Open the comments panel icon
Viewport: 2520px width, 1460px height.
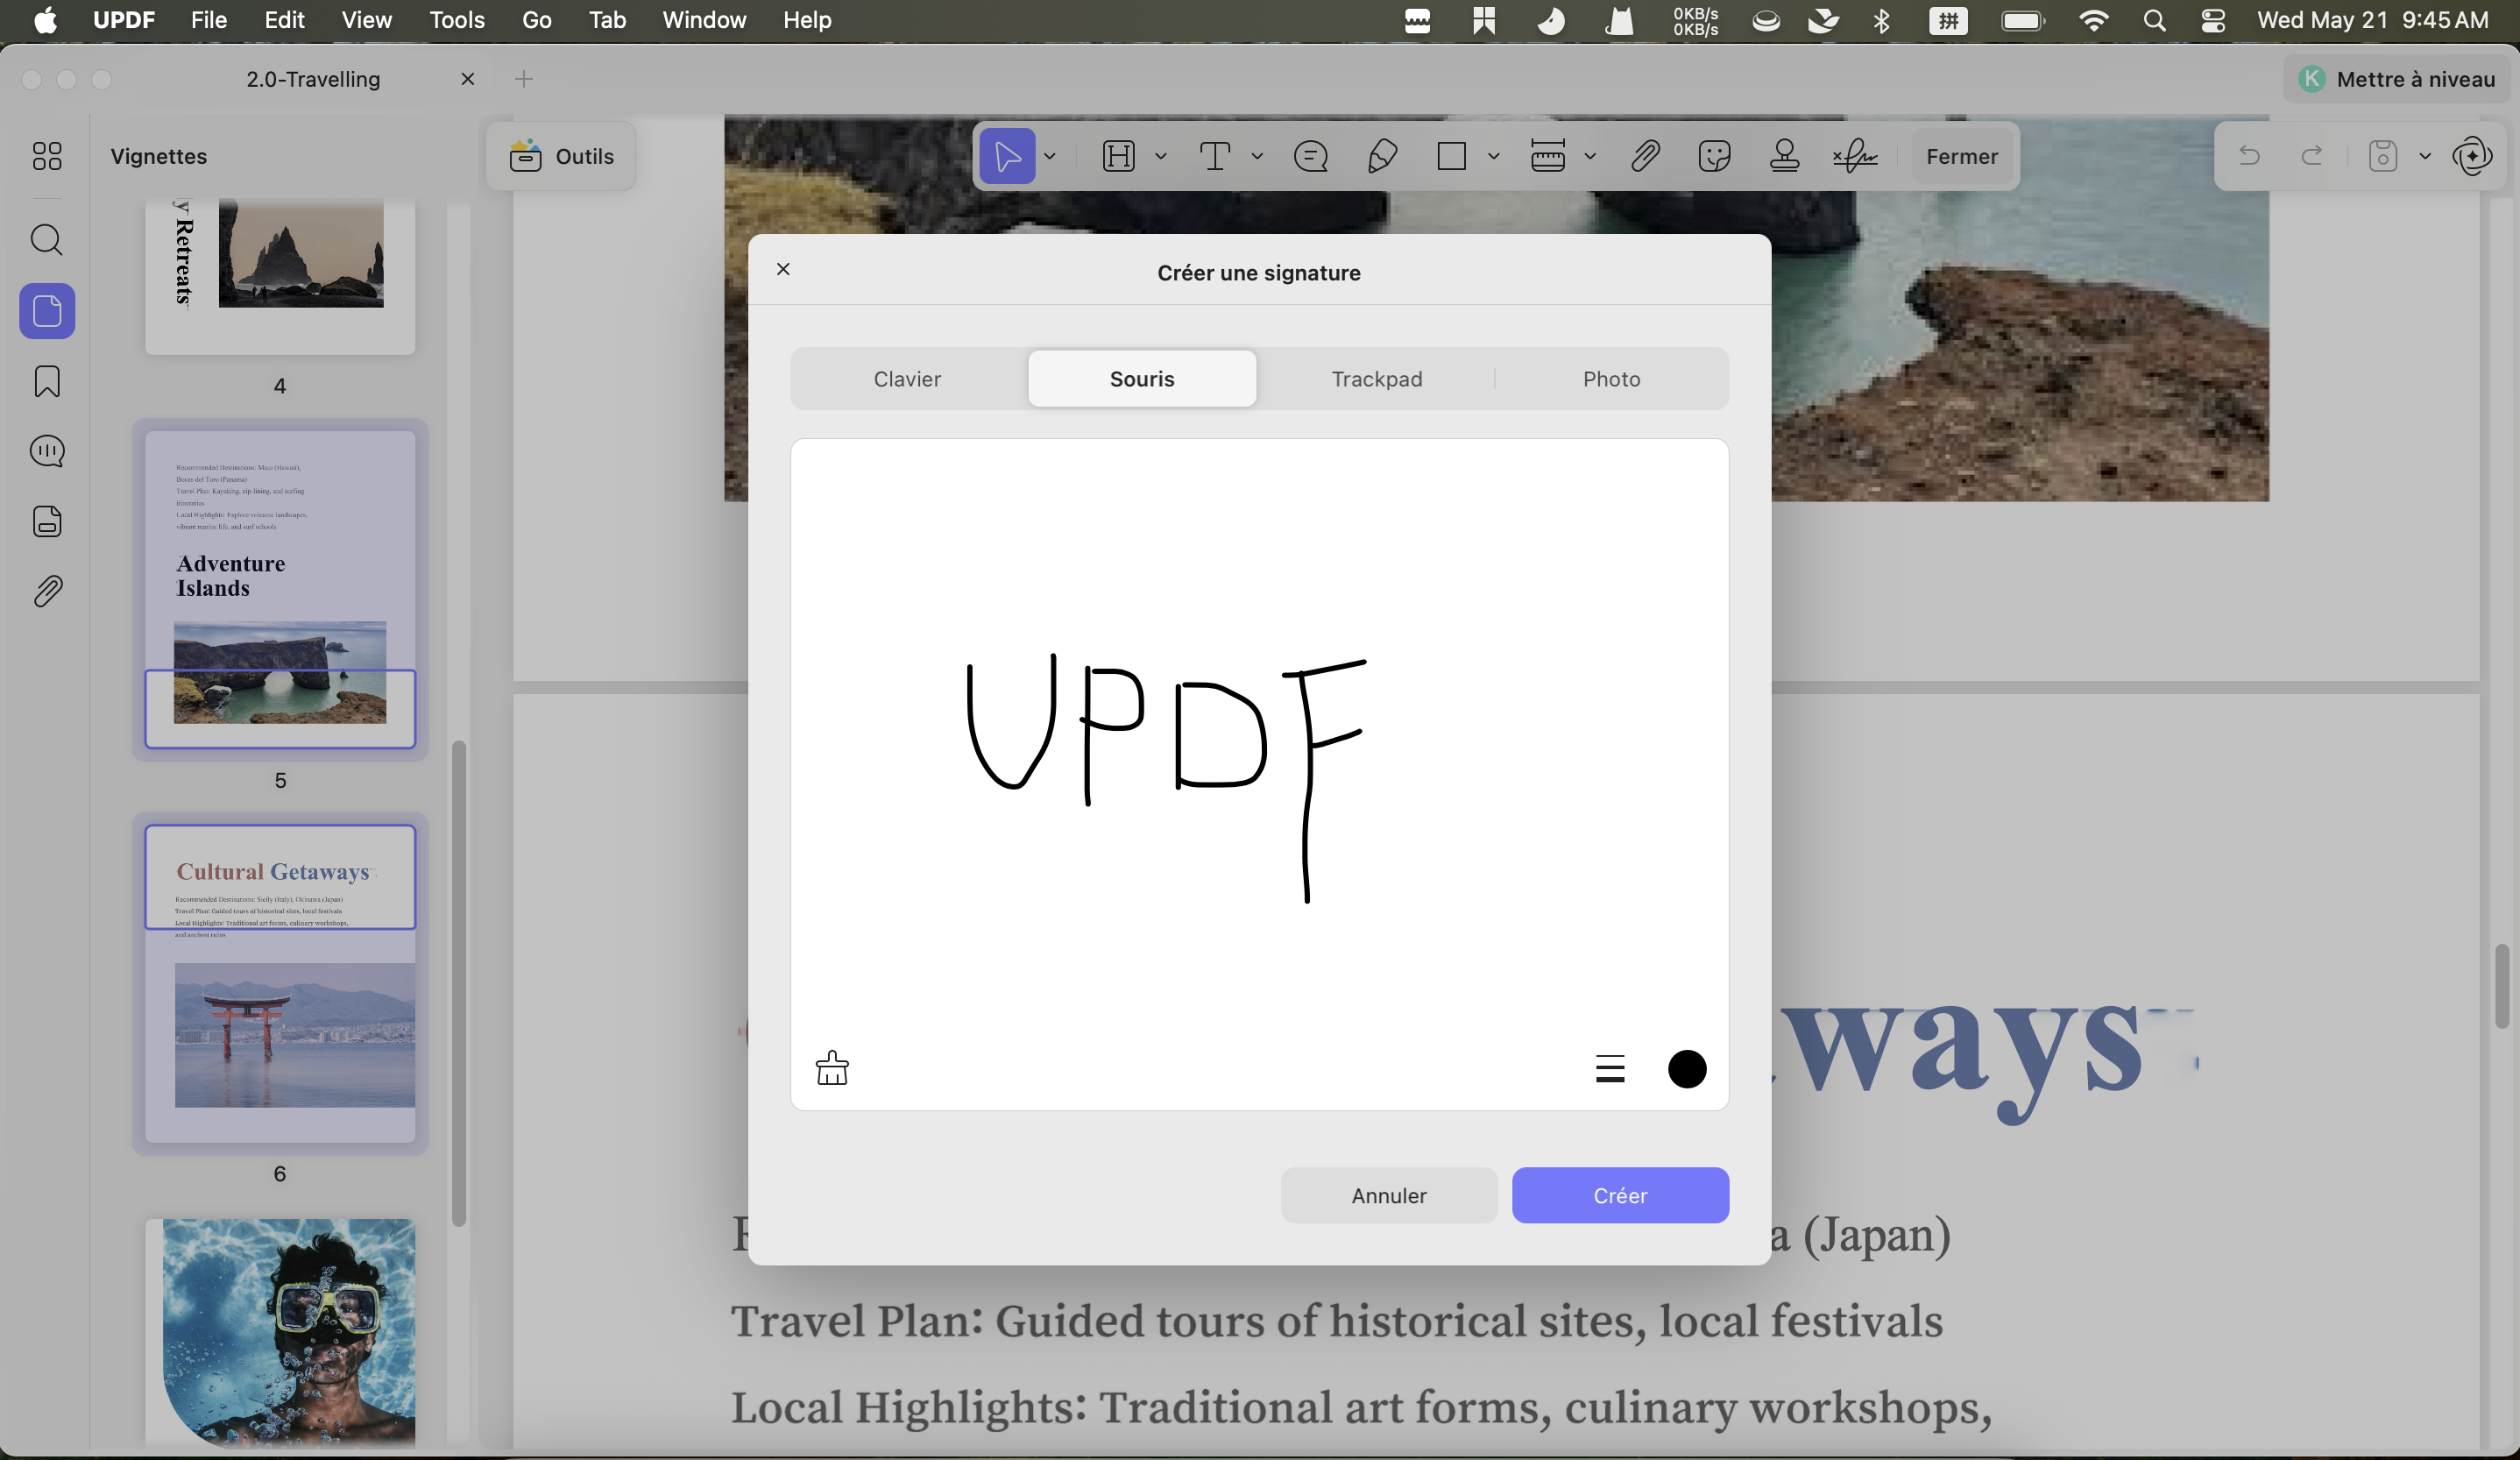(x=47, y=451)
